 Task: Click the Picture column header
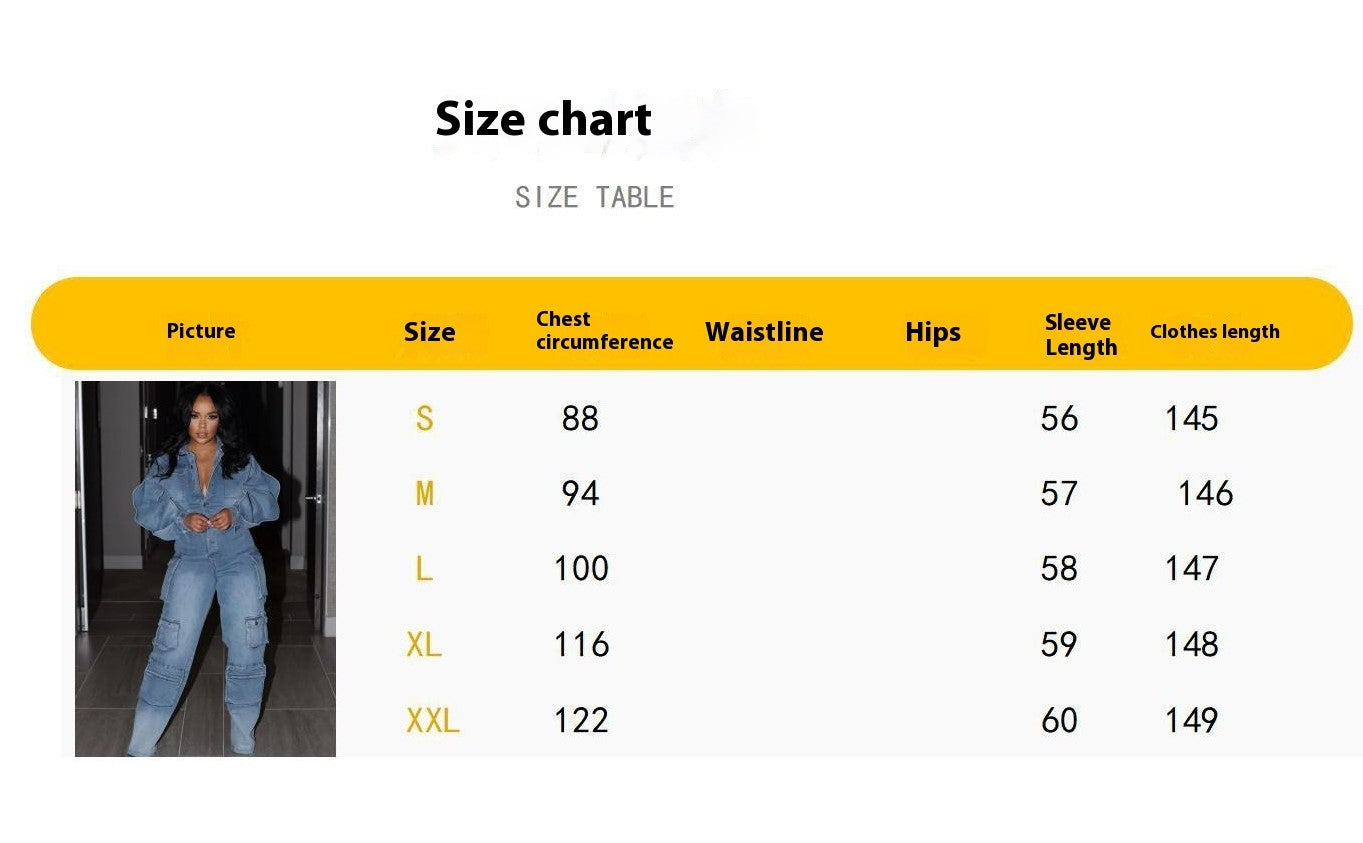201,331
